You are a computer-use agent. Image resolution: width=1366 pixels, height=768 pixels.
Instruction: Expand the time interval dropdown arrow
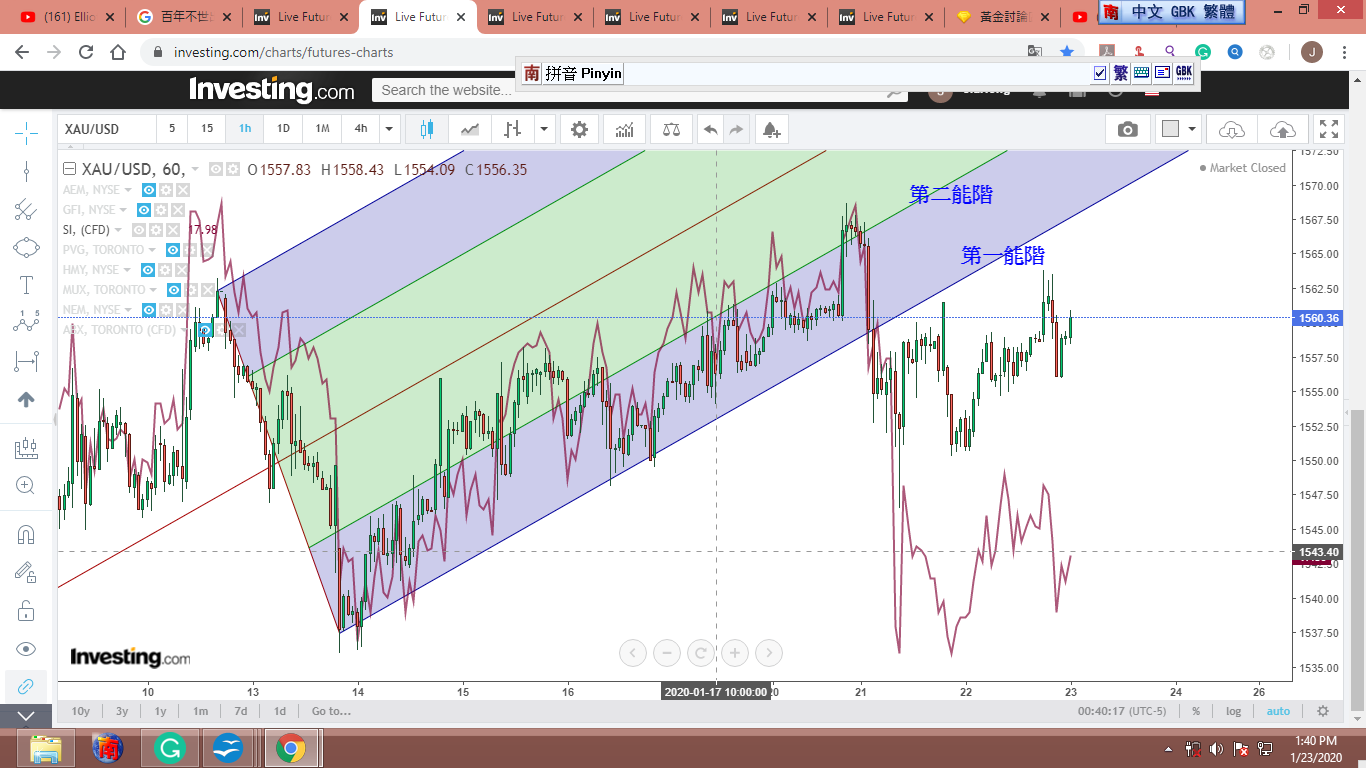[389, 129]
